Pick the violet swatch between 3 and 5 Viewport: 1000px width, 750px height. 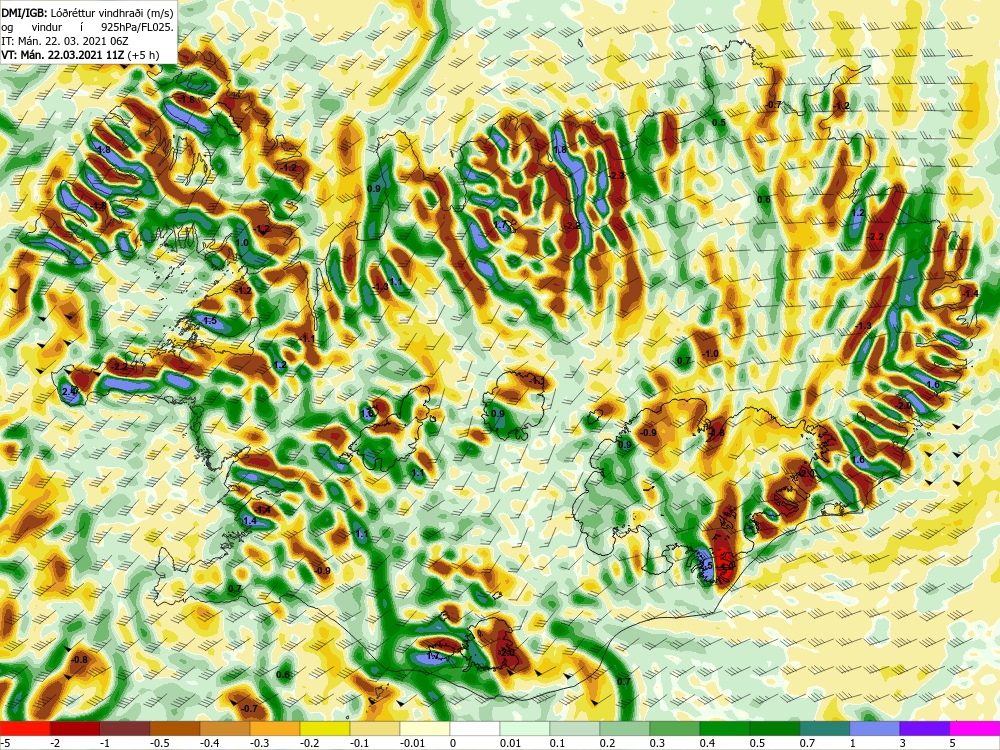[925, 728]
